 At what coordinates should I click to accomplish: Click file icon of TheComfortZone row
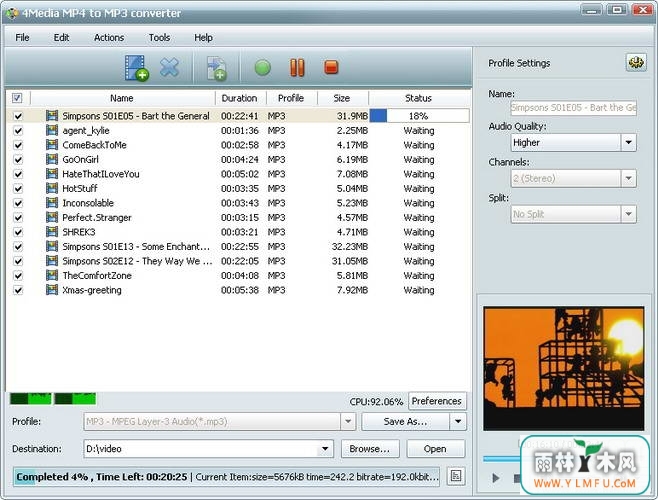[52, 275]
